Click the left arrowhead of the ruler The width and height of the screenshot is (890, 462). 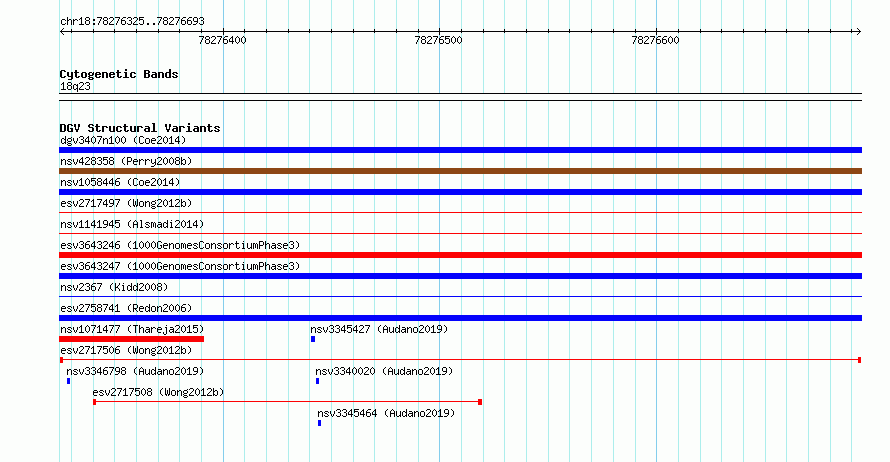pos(62,31)
